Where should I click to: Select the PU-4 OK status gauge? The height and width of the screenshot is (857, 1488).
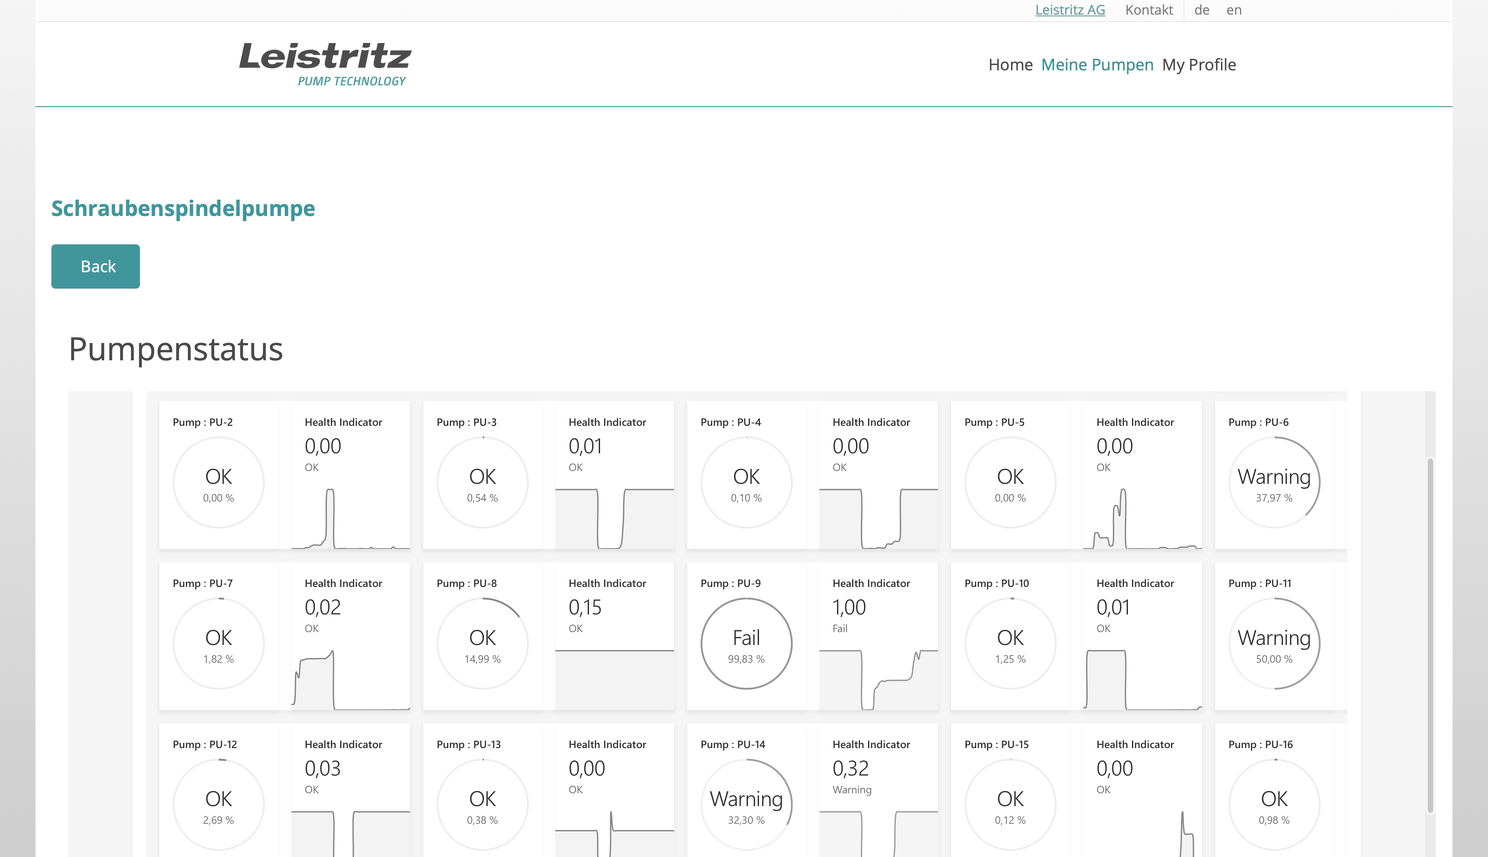[747, 482]
